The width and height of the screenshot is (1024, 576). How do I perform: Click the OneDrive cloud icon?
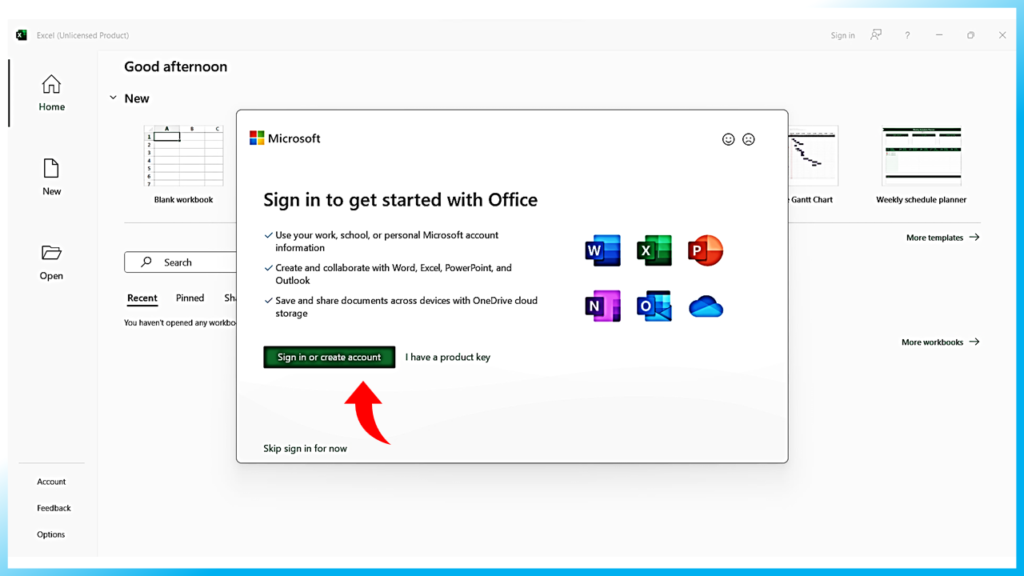[x=705, y=307]
